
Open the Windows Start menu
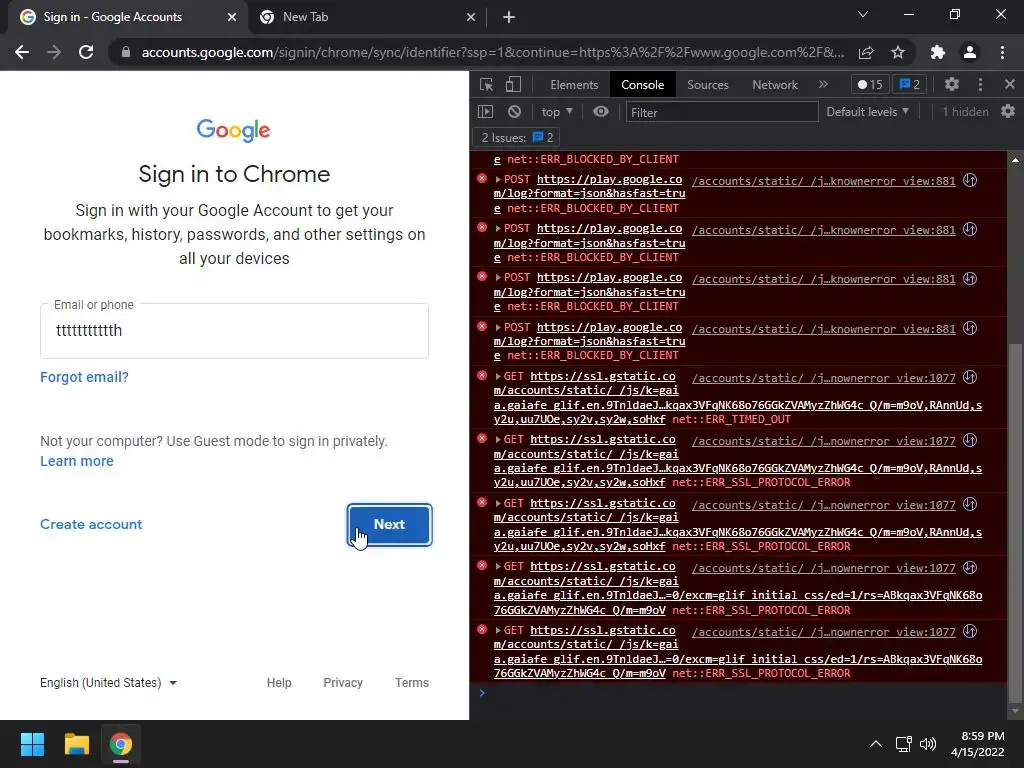[32, 744]
